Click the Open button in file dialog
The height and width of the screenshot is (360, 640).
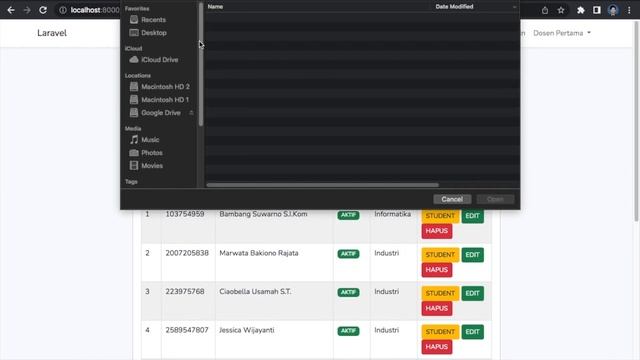pos(495,199)
